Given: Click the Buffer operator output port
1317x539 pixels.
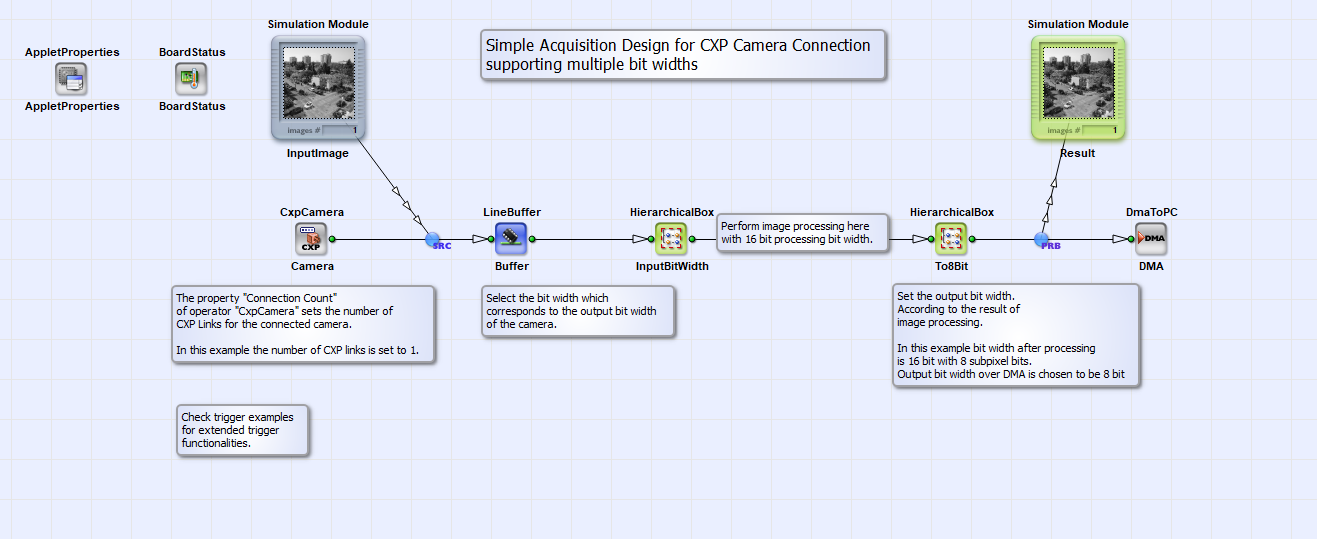Looking at the screenshot, I should (x=532, y=239).
